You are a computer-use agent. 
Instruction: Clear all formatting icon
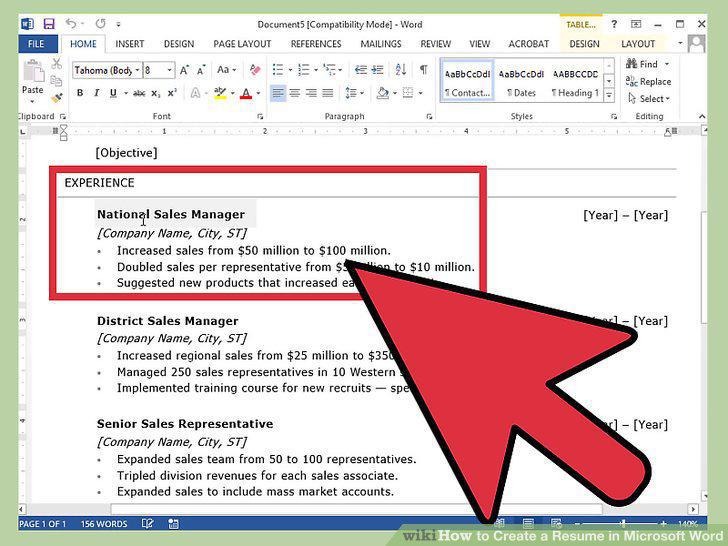[x=254, y=70]
